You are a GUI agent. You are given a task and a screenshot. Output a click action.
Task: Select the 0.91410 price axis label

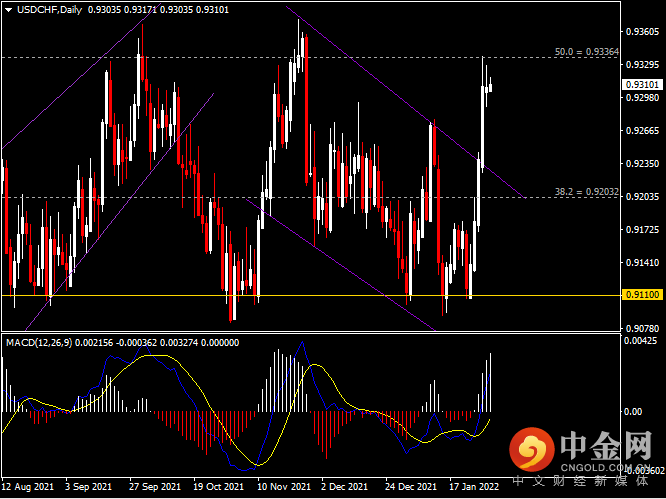pos(642,263)
